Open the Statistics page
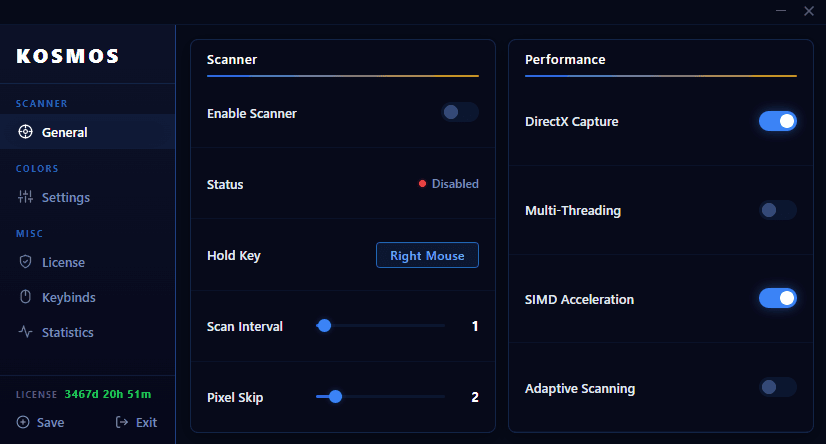The image size is (826, 444). 67,332
